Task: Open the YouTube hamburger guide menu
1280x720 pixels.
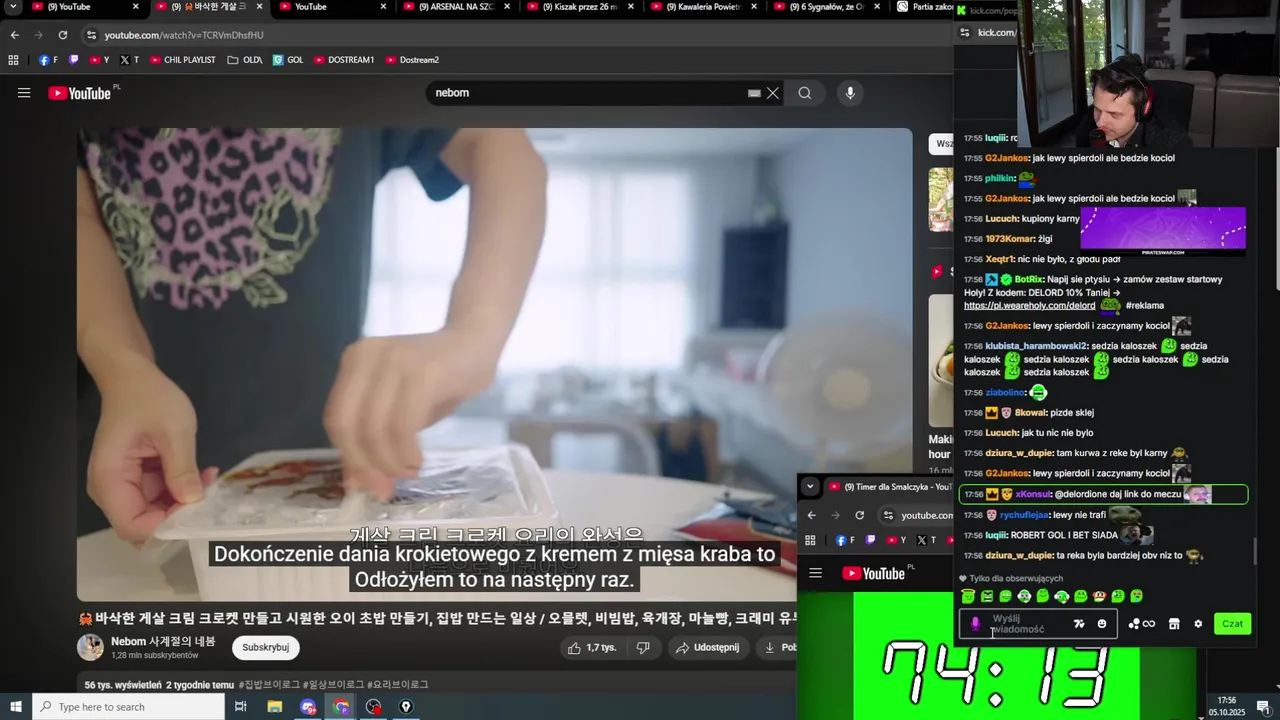Action: pos(24,93)
